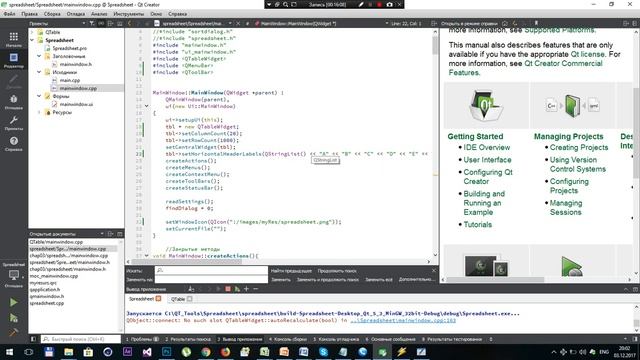This screenshot has width=640, height=360.
Task: Collapse the Заголовочные headers folder
Action: click(39, 56)
